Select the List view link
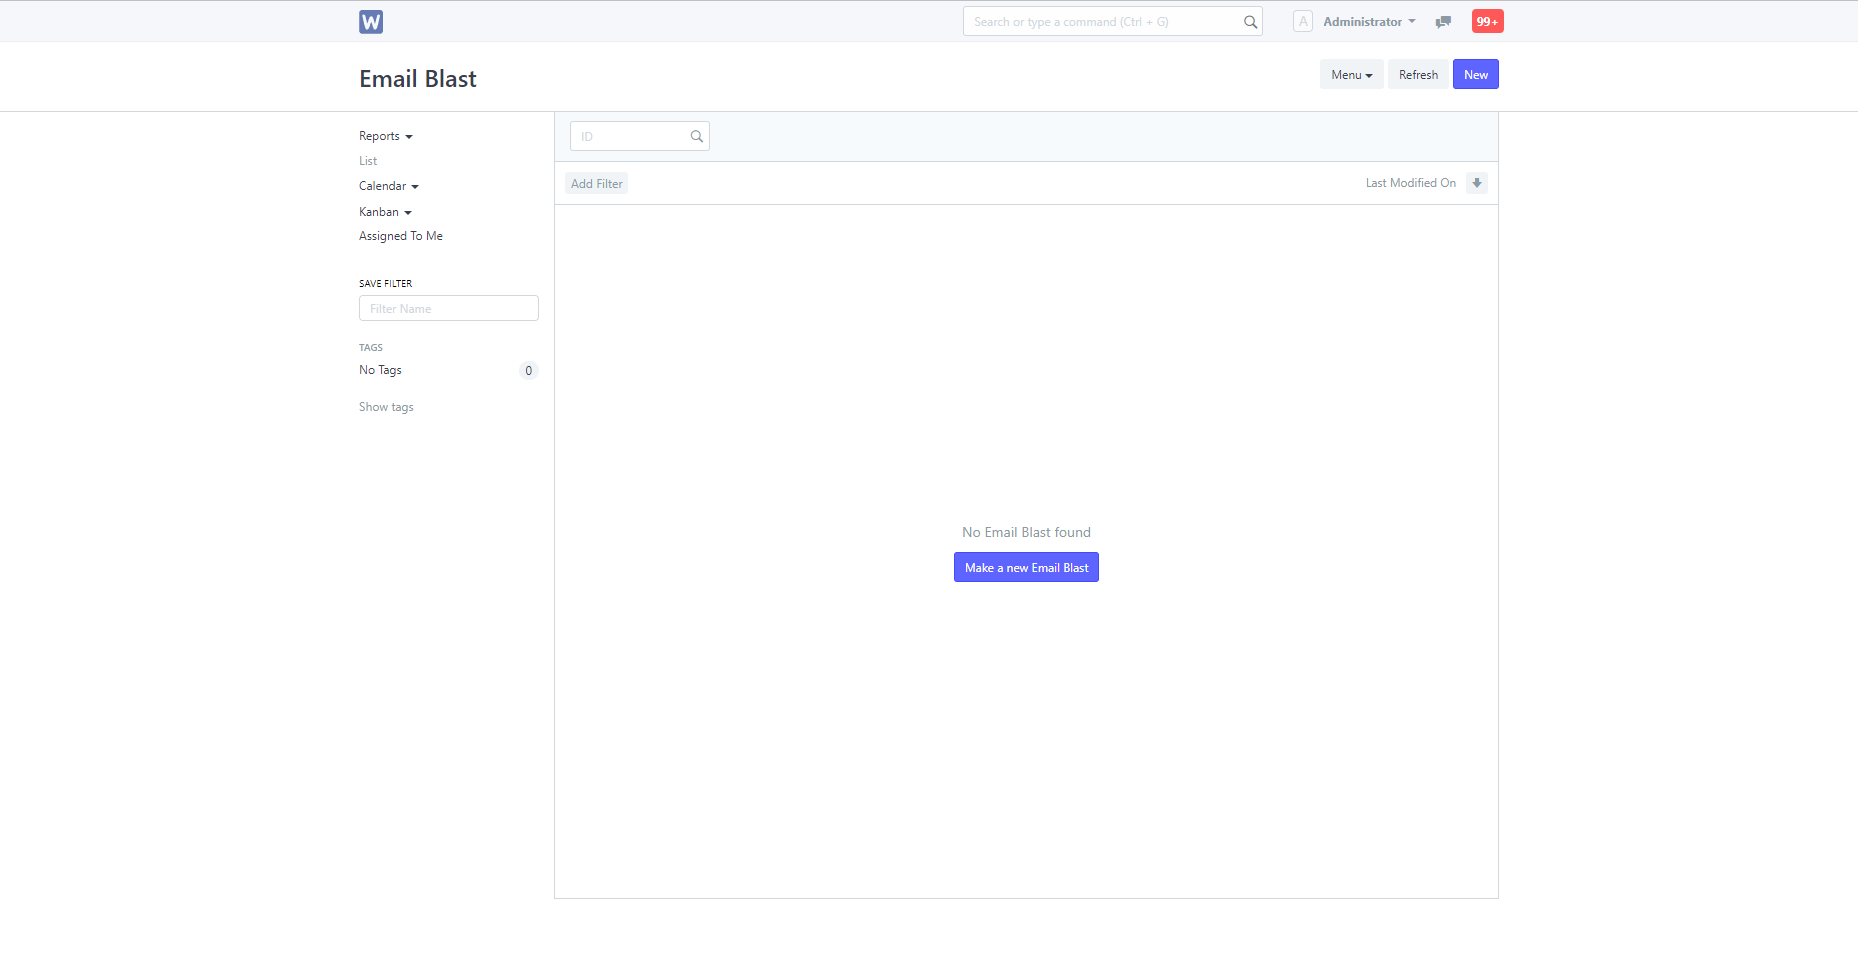Image resolution: width=1858 pixels, height=977 pixels. 368,161
